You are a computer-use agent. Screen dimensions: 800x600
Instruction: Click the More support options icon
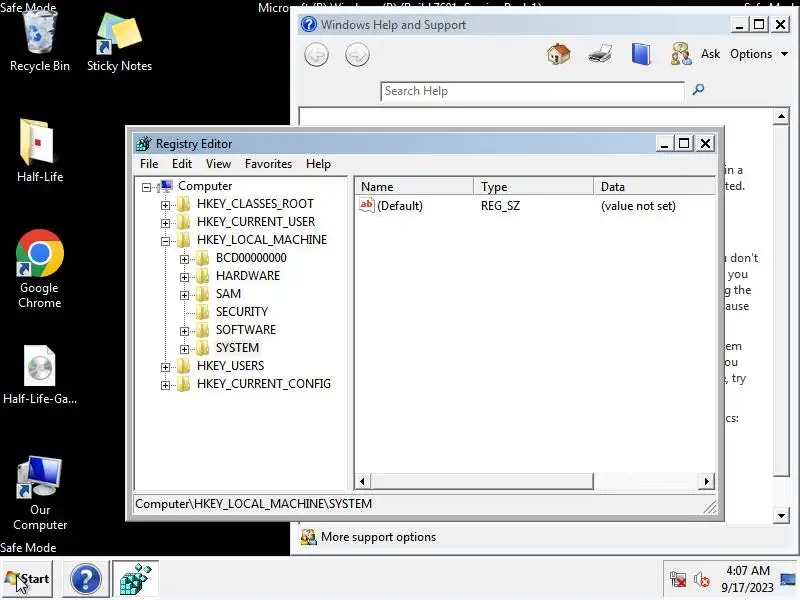point(308,537)
